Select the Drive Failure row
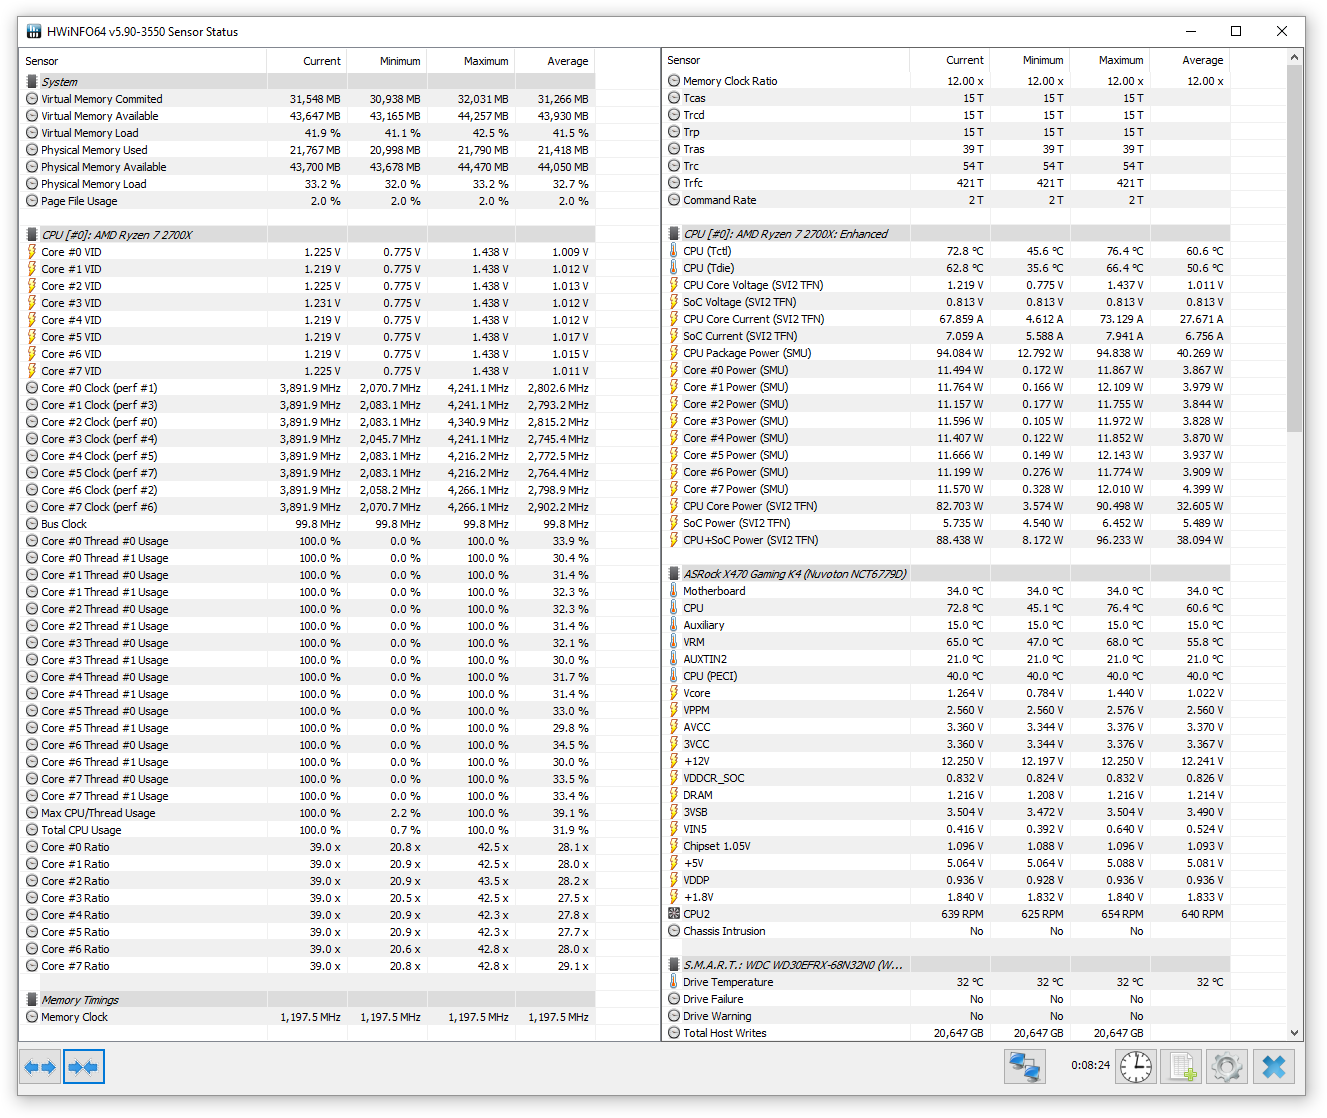Viewport: 1327px width, 1118px height. 947,999
